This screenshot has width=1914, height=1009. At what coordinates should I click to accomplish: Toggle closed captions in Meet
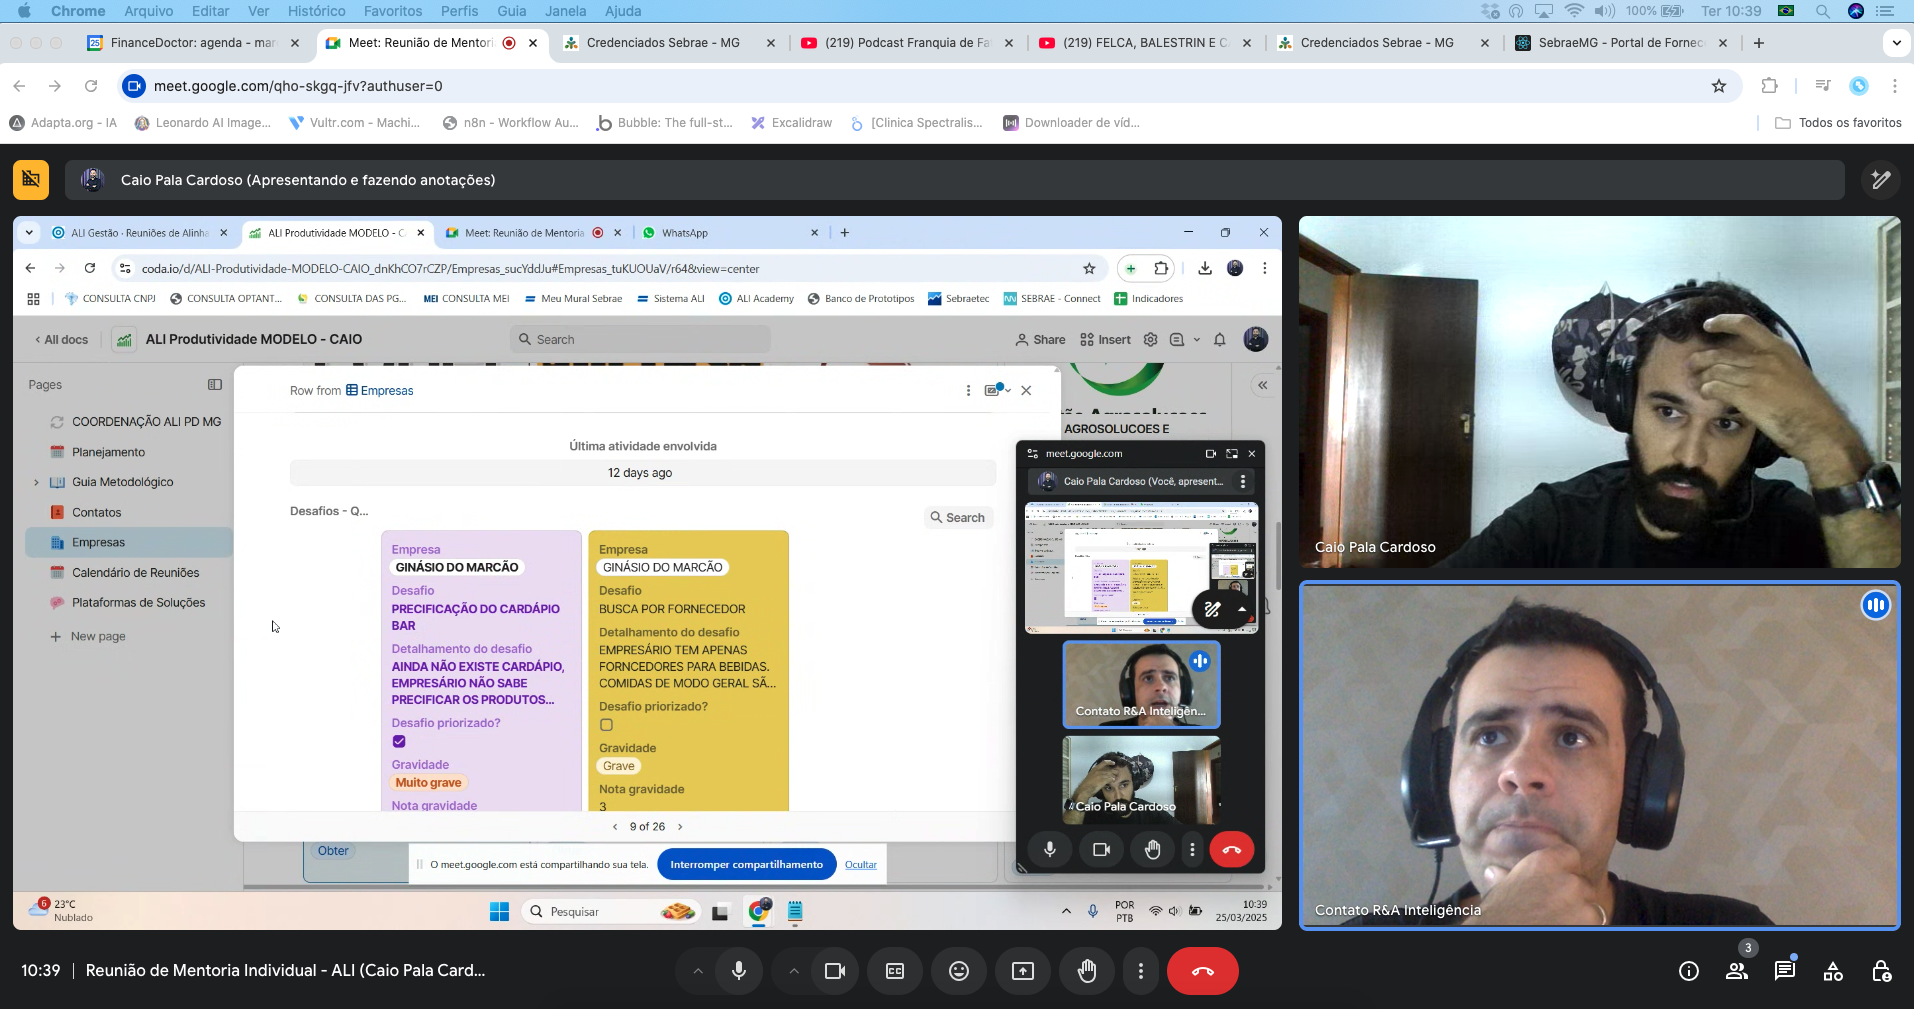point(895,971)
